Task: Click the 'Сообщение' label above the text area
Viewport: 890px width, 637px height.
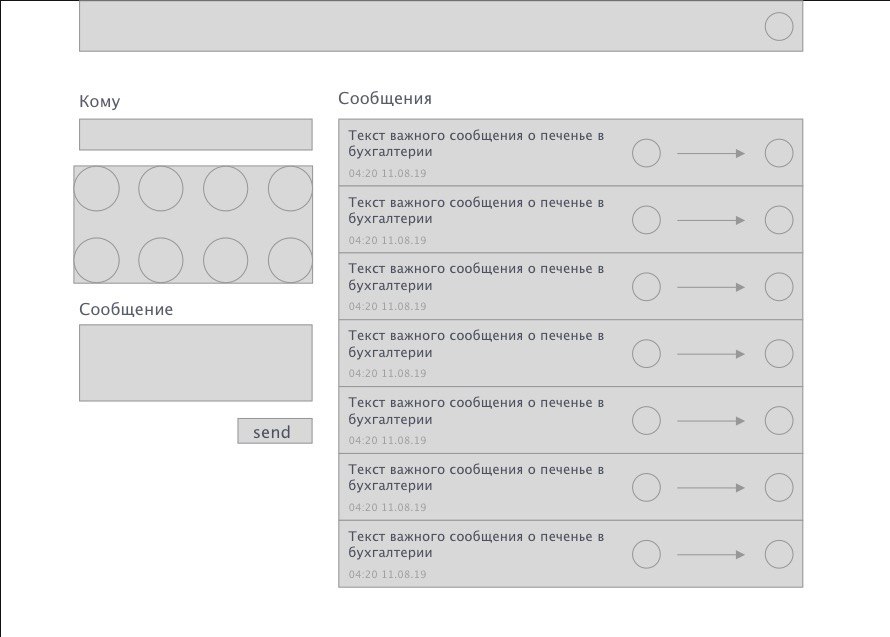Action: click(126, 309)
